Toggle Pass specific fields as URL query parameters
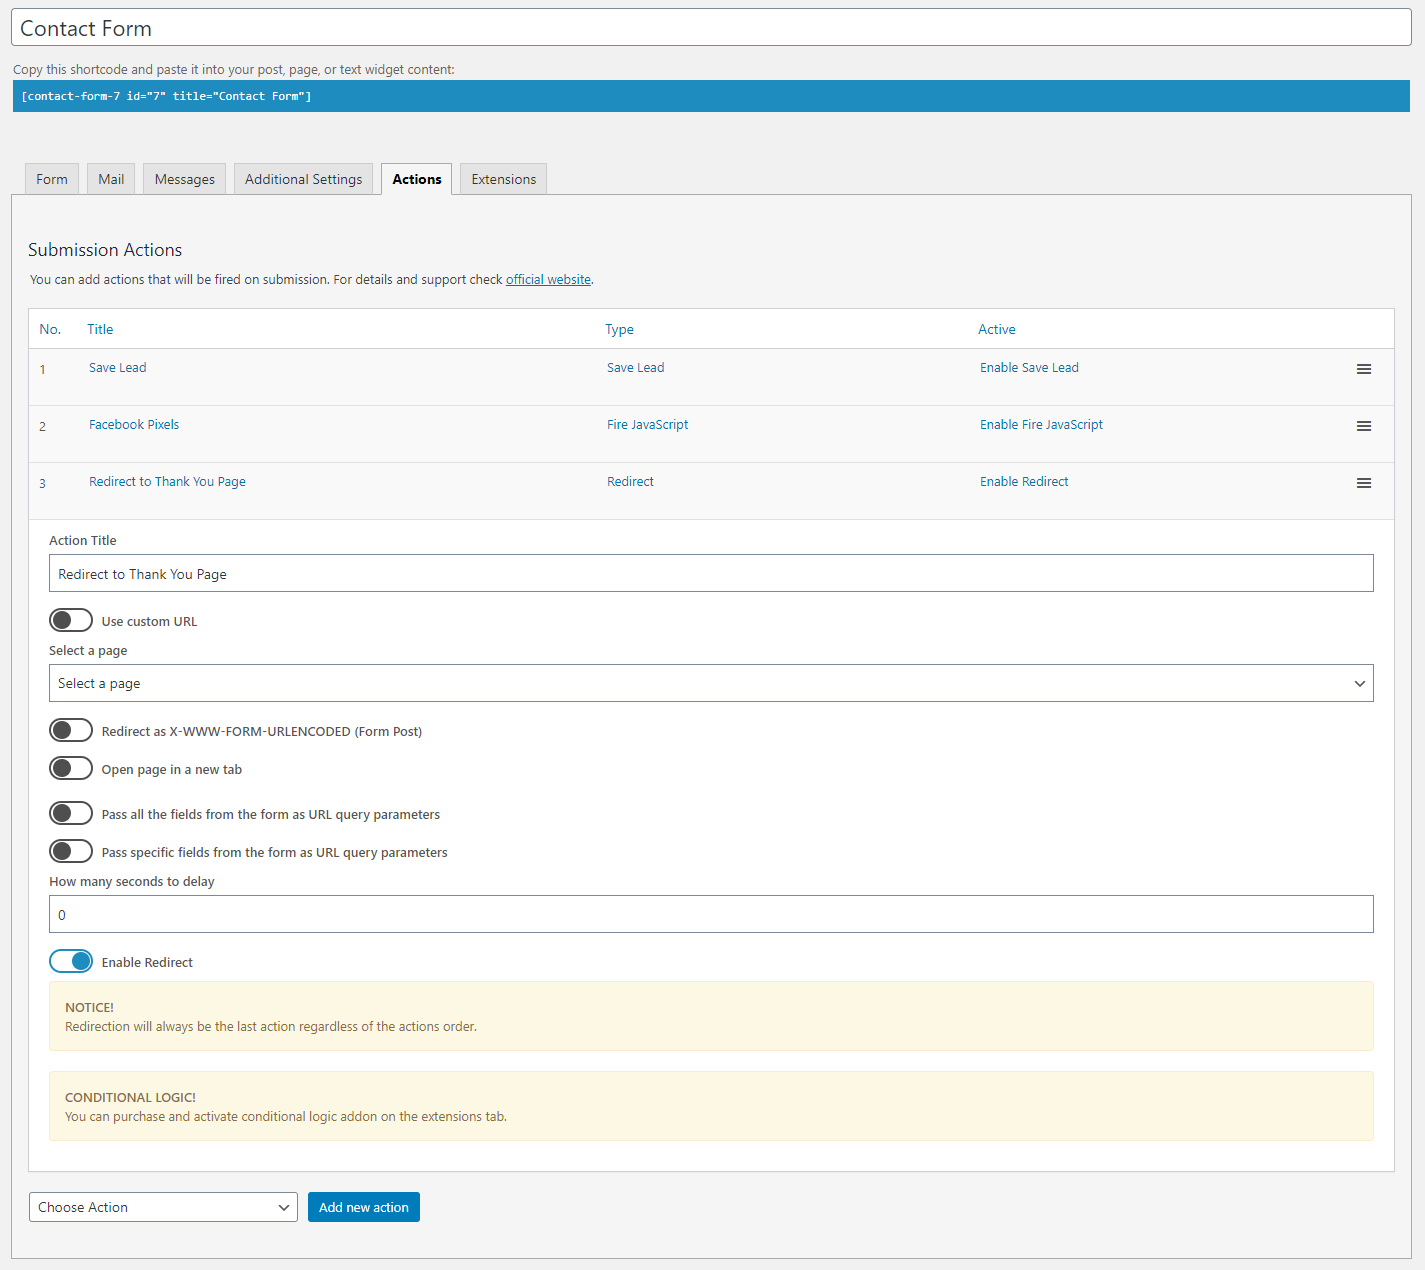This screenshot has width=1425, height=1270. 71,851
